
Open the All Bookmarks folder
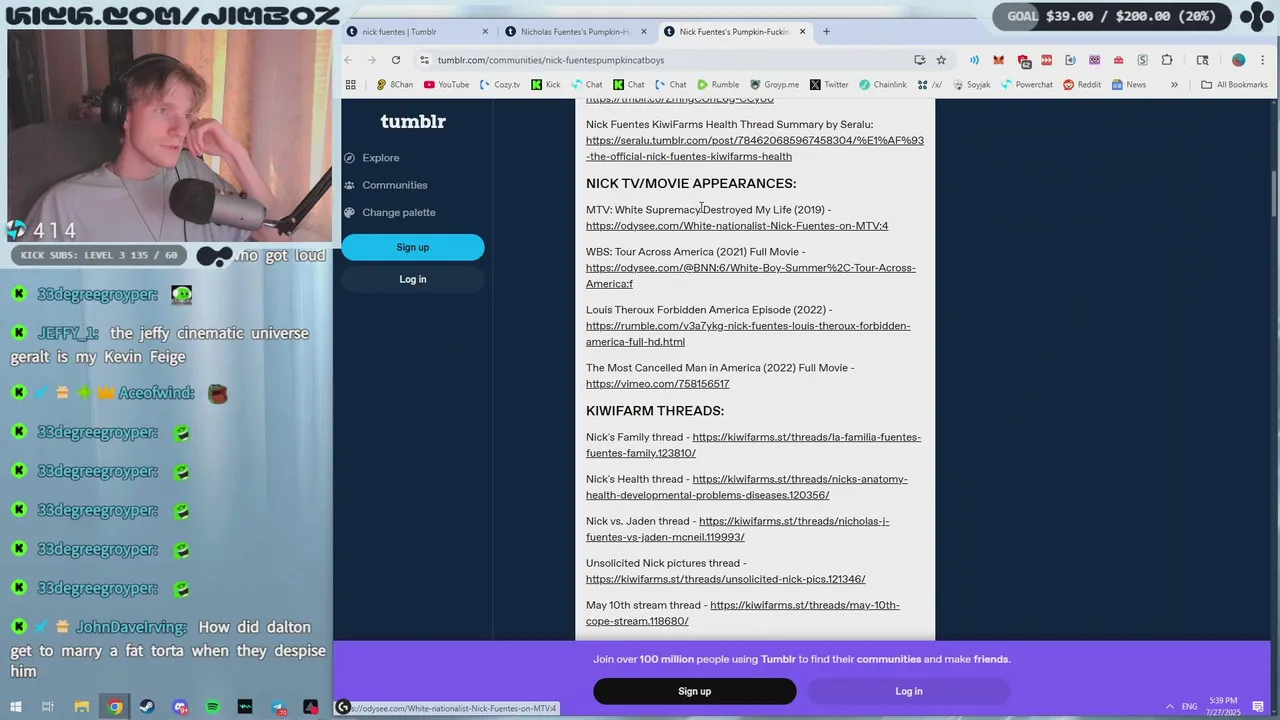click(1234, 85)
